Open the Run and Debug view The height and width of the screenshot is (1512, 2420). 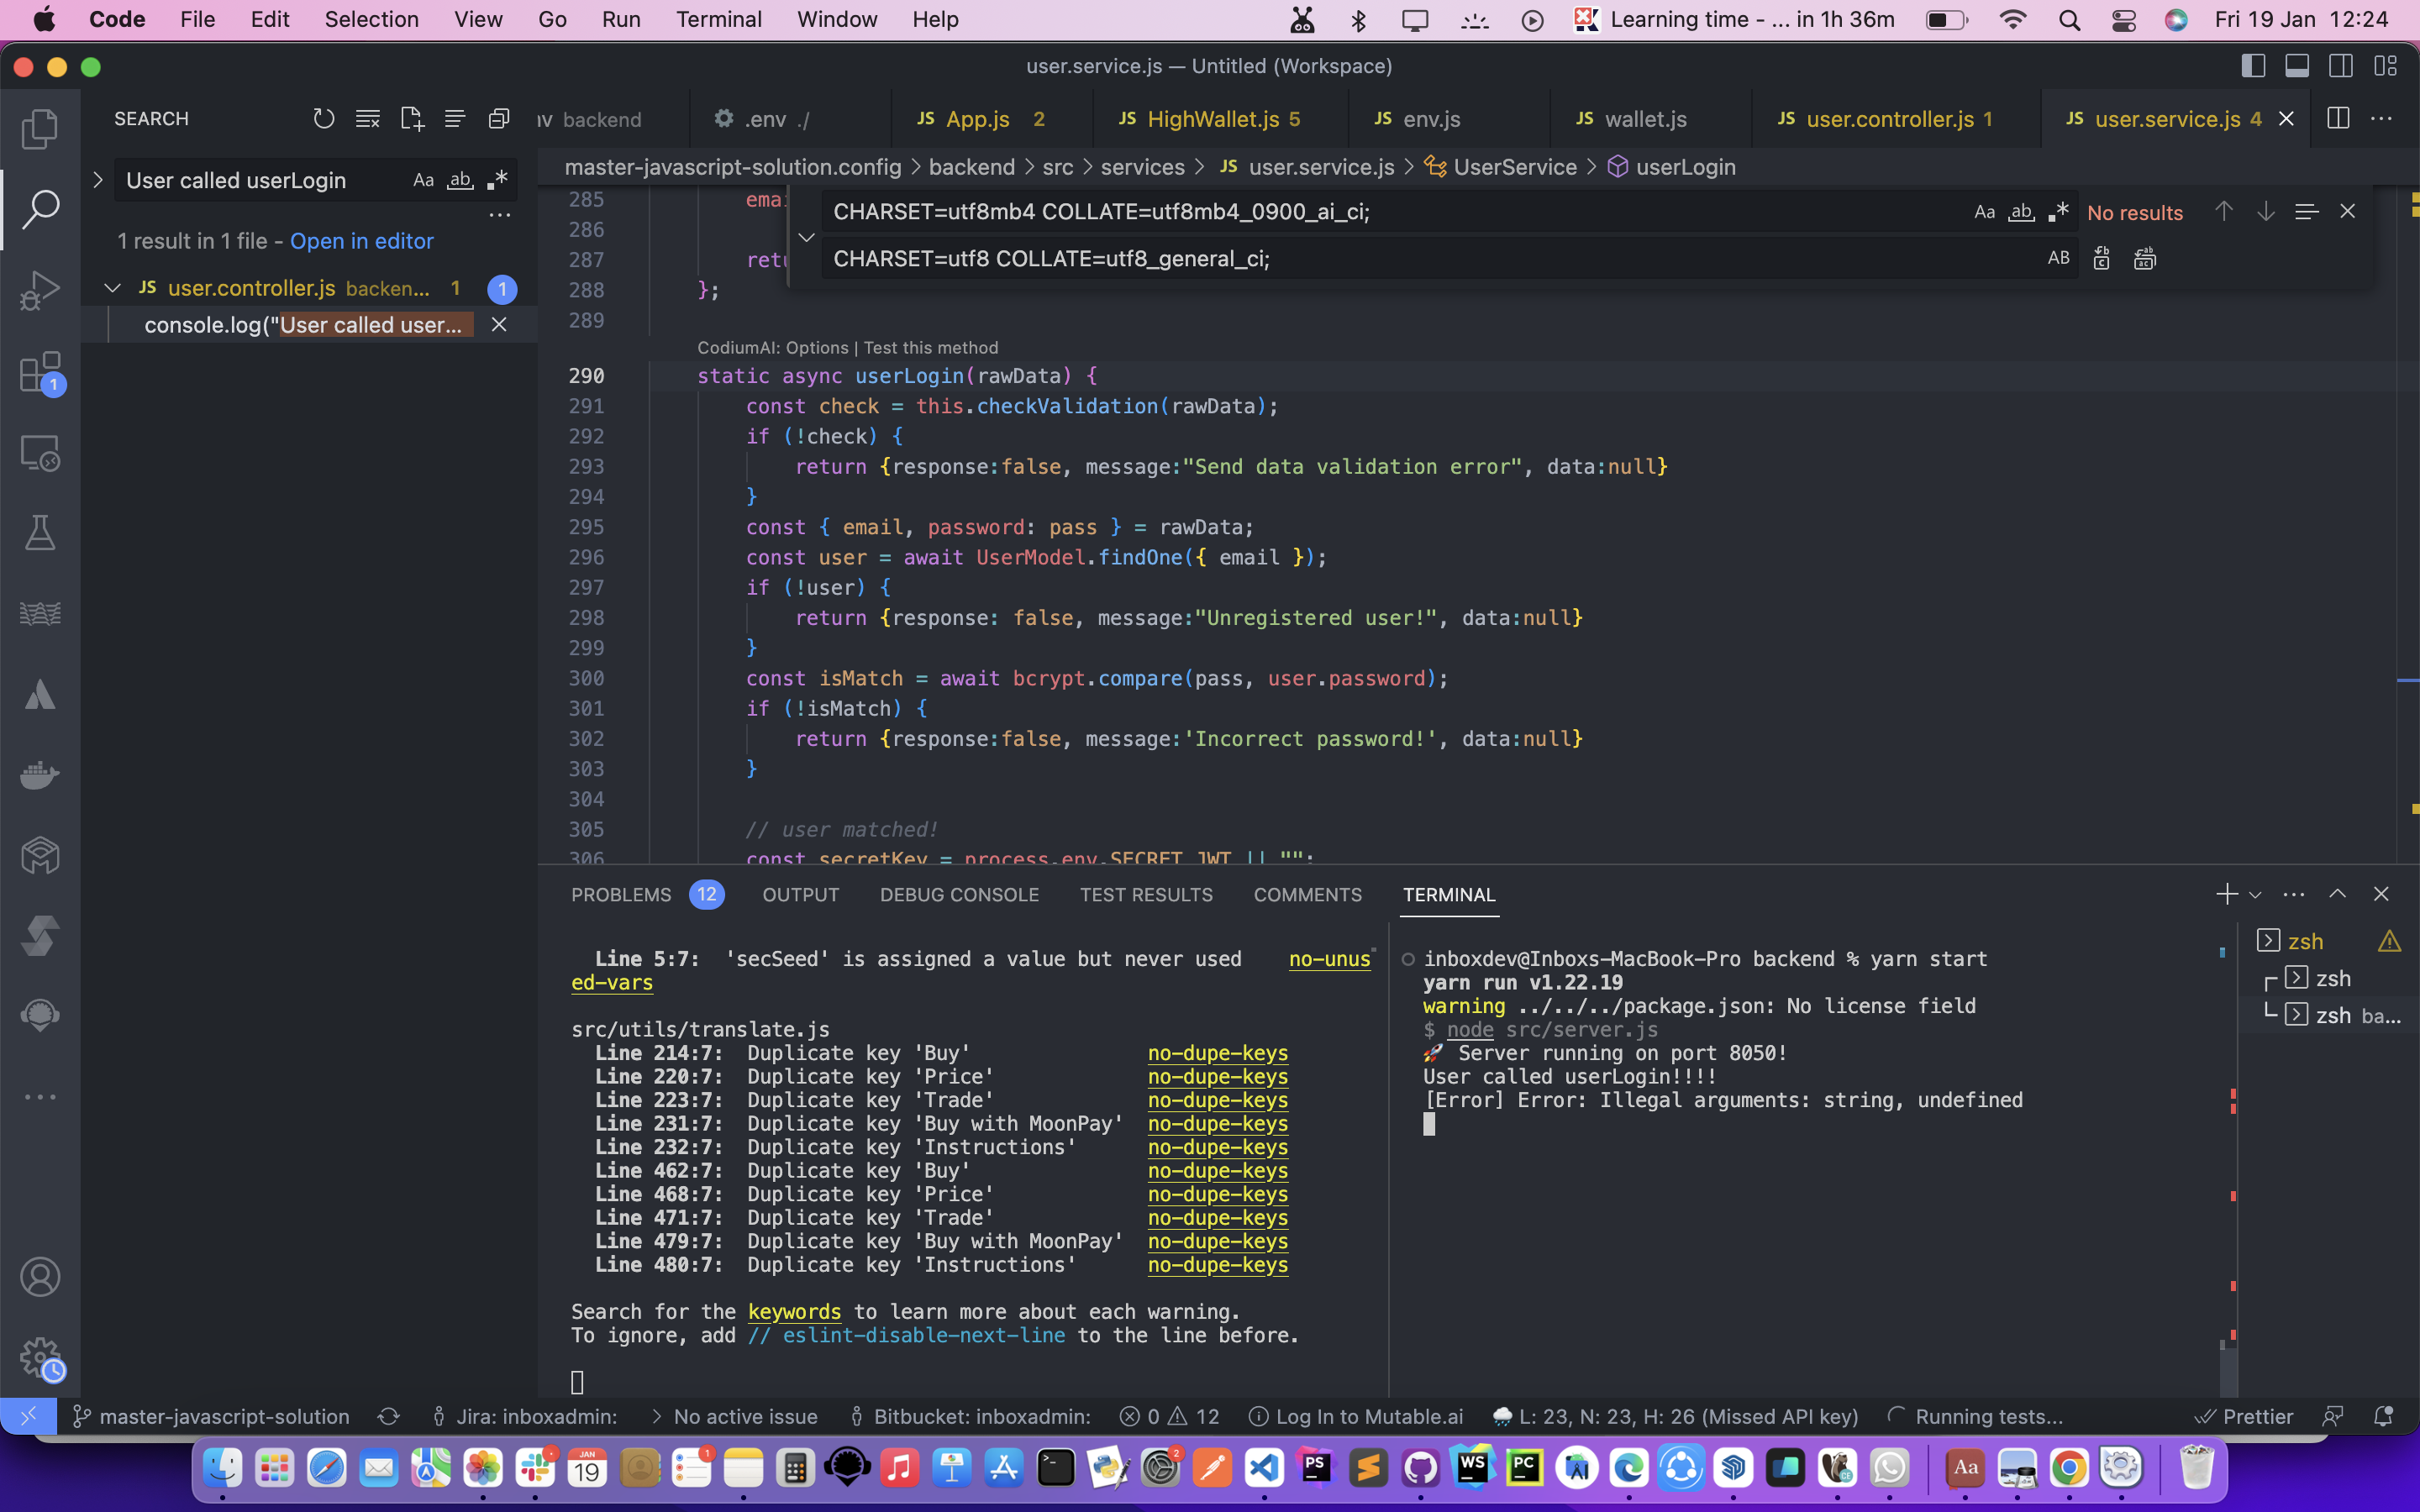40,291
